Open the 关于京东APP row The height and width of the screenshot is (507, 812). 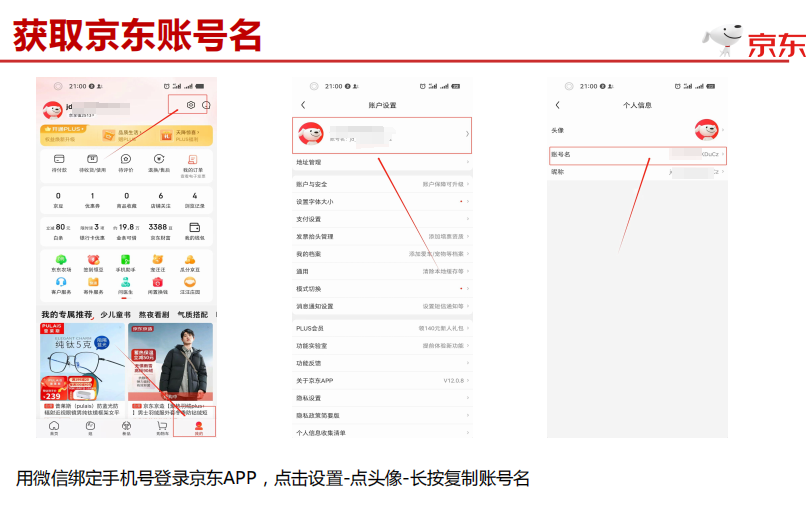(382, 381)
